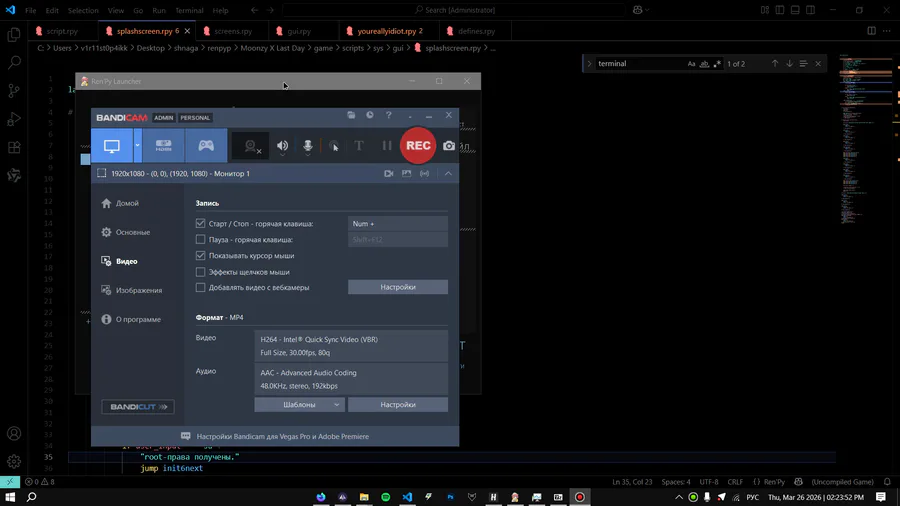Open the speaker sound settings in Bandicam
Viewport: 900px width, 506px height.
(282, 146)
